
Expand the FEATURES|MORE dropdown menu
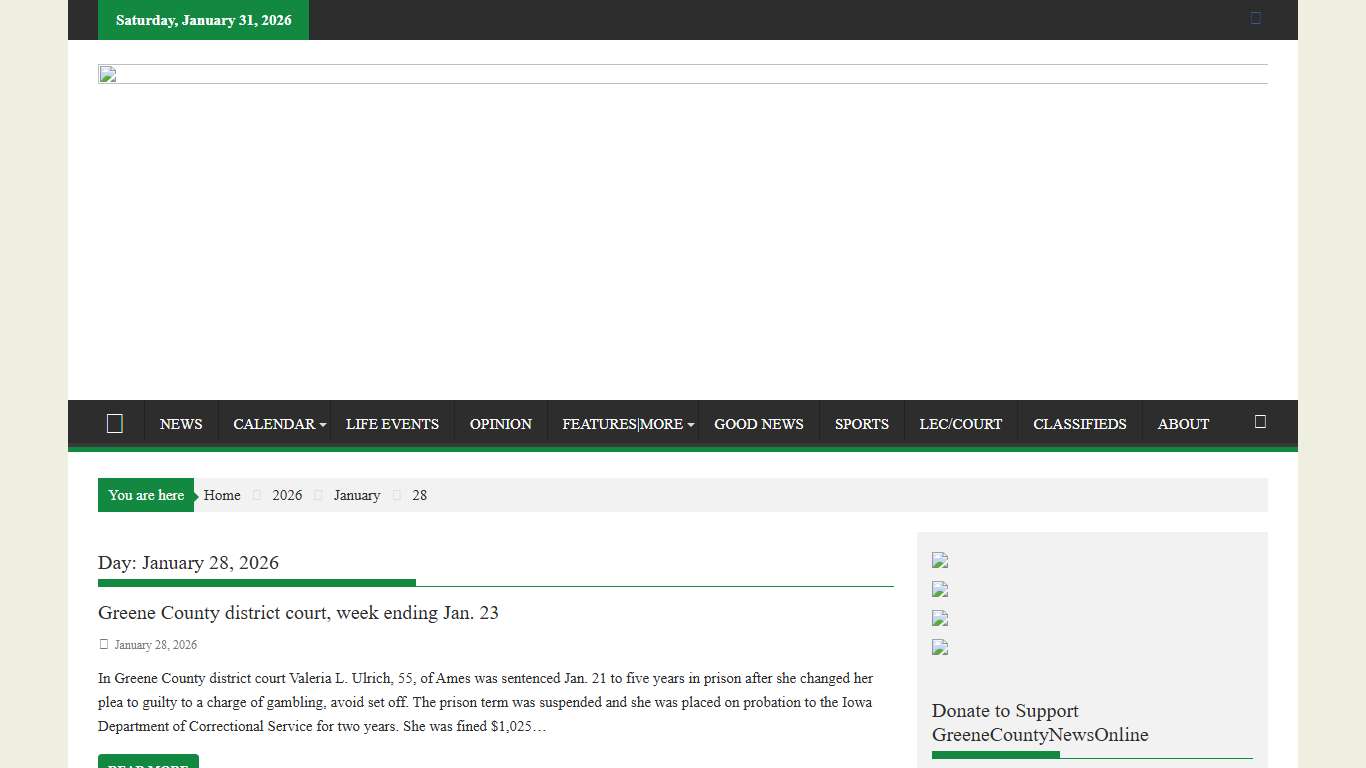coord(627,424)
